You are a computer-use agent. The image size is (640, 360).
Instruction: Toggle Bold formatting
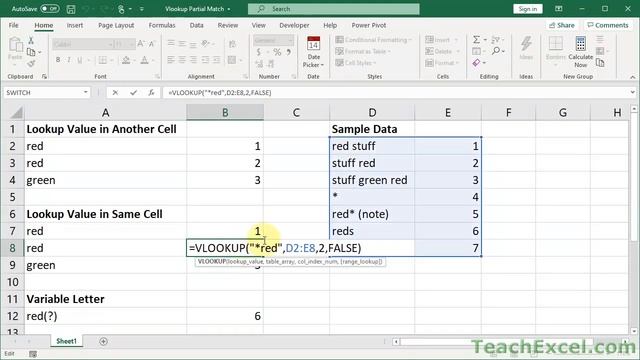(58, 60)
